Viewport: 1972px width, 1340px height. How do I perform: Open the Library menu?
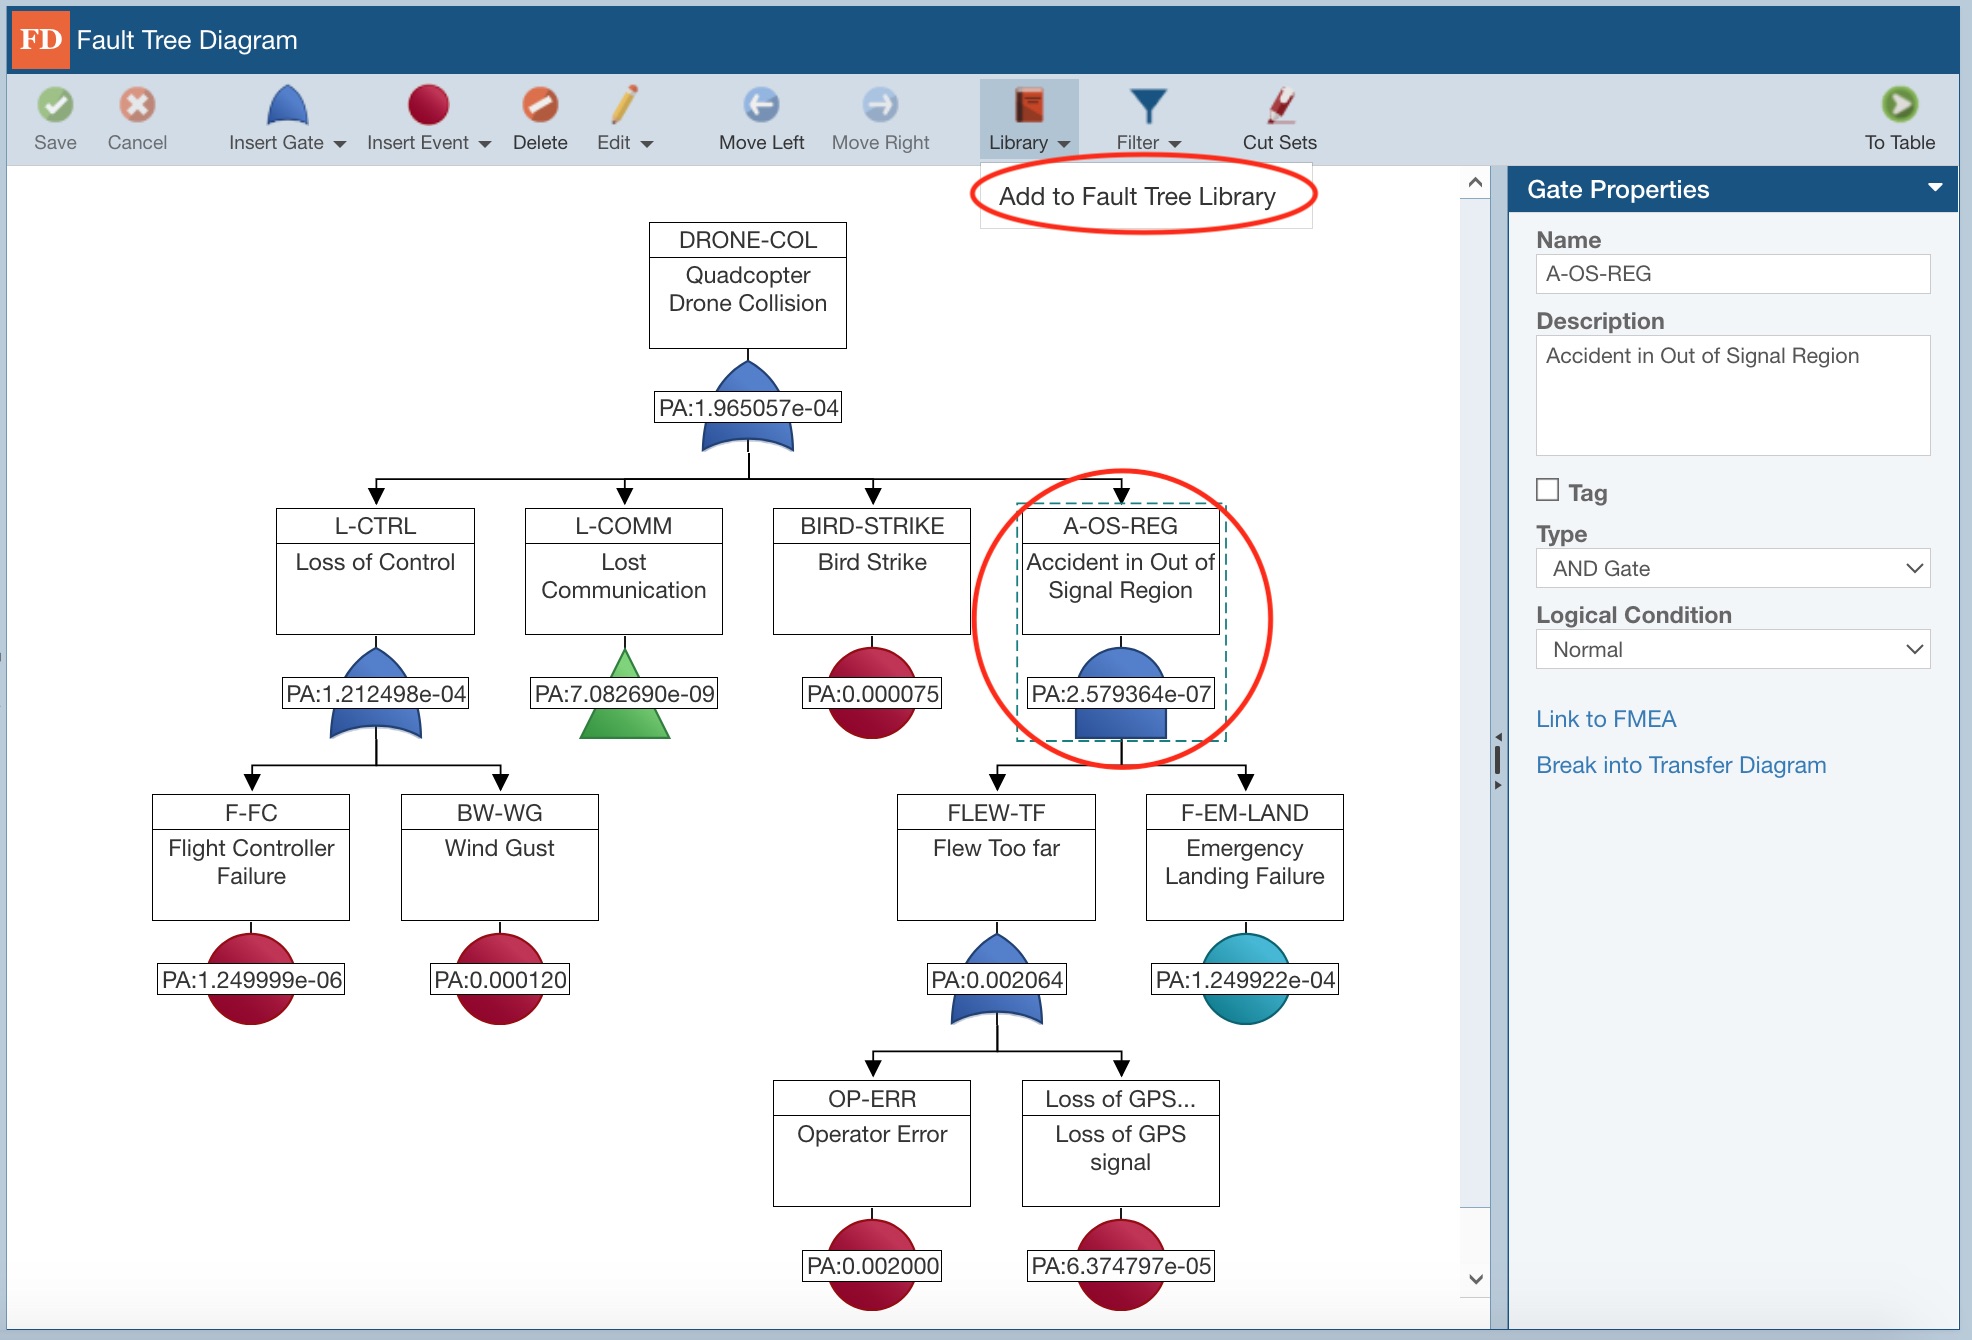(x=1027, y=117)
